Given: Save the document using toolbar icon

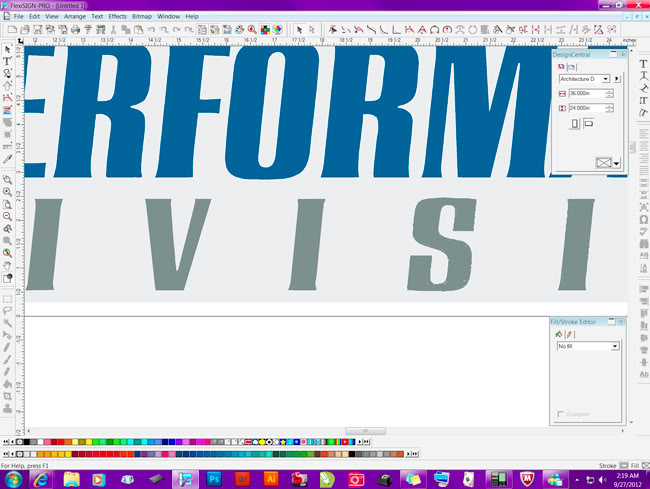Looking at the screenshot, I should 38,29.
